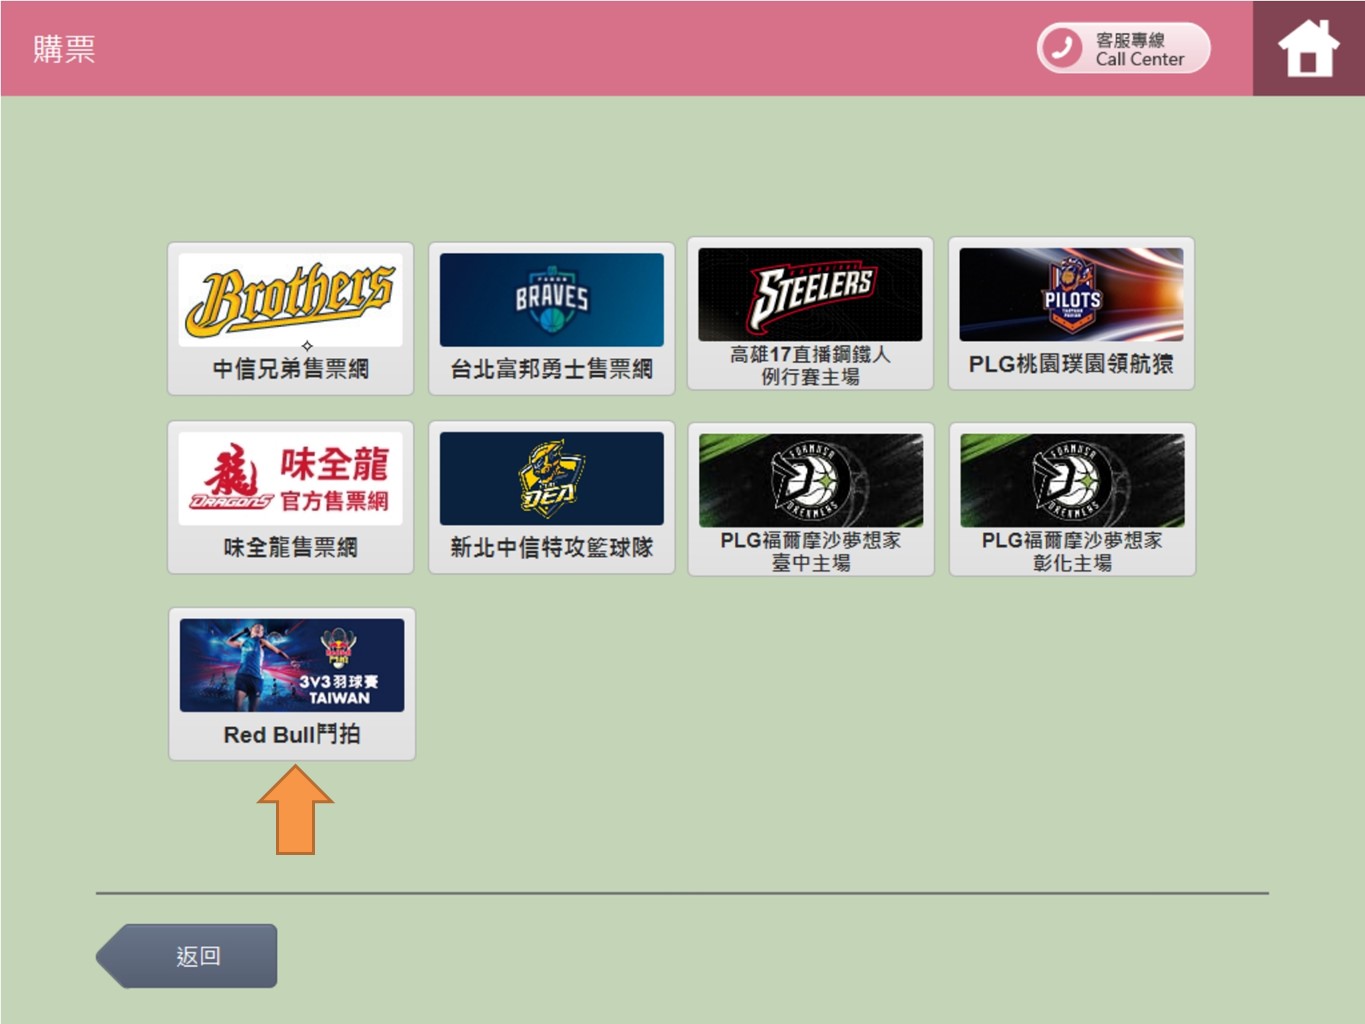
Task: Select 中信兄弟售票網 label
Action: pyautogui.click(x=291, y=368)
